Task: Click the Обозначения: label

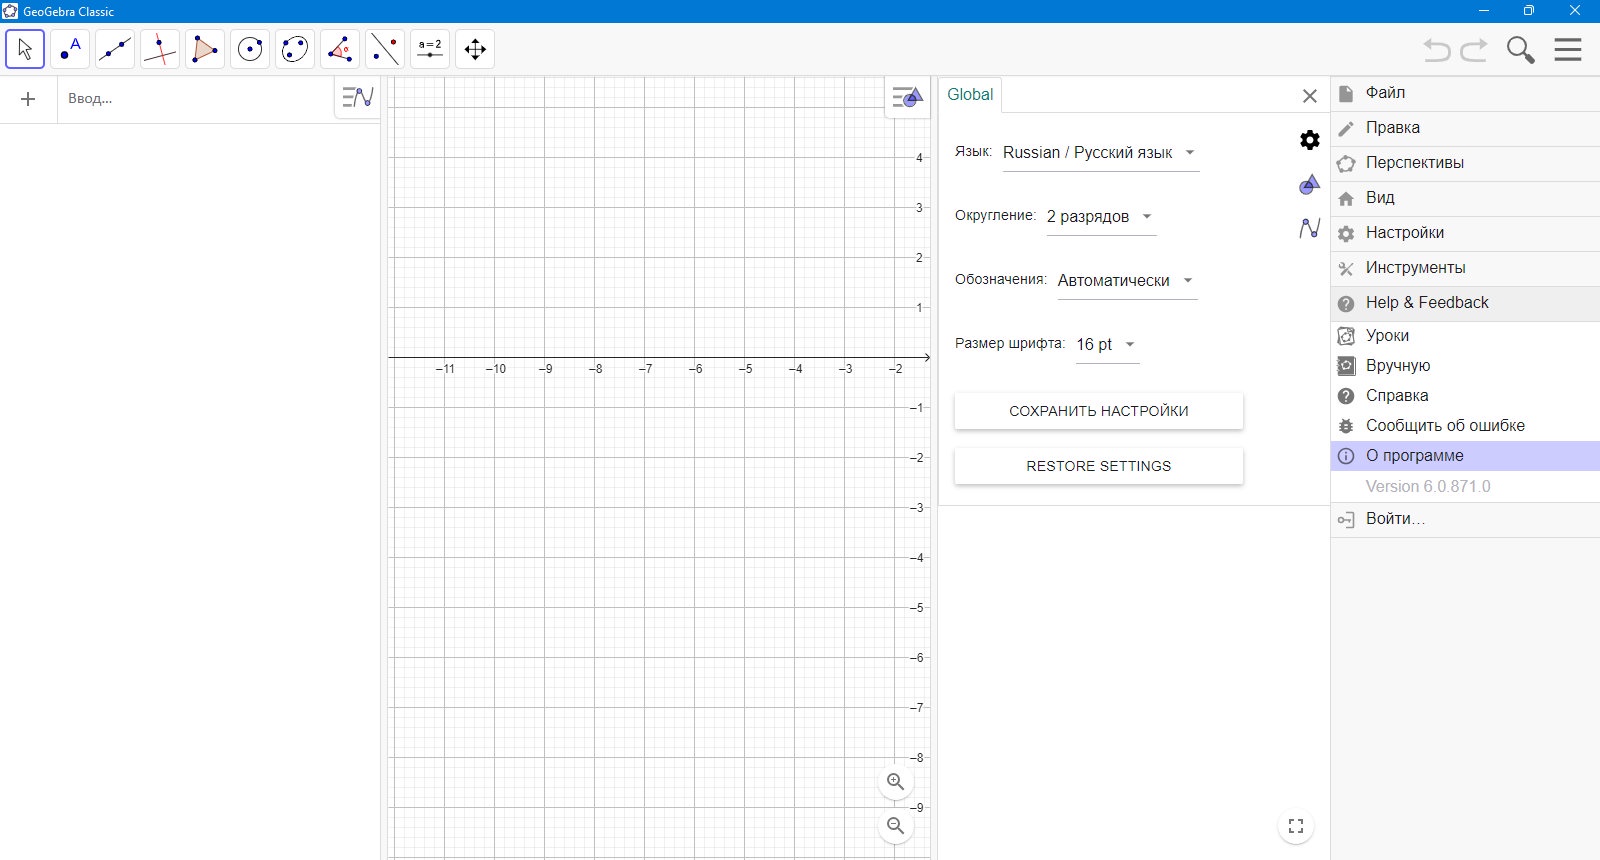Action: click(1000, 279)
